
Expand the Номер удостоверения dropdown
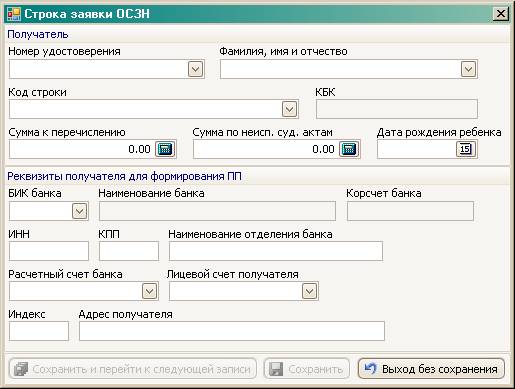195,69
